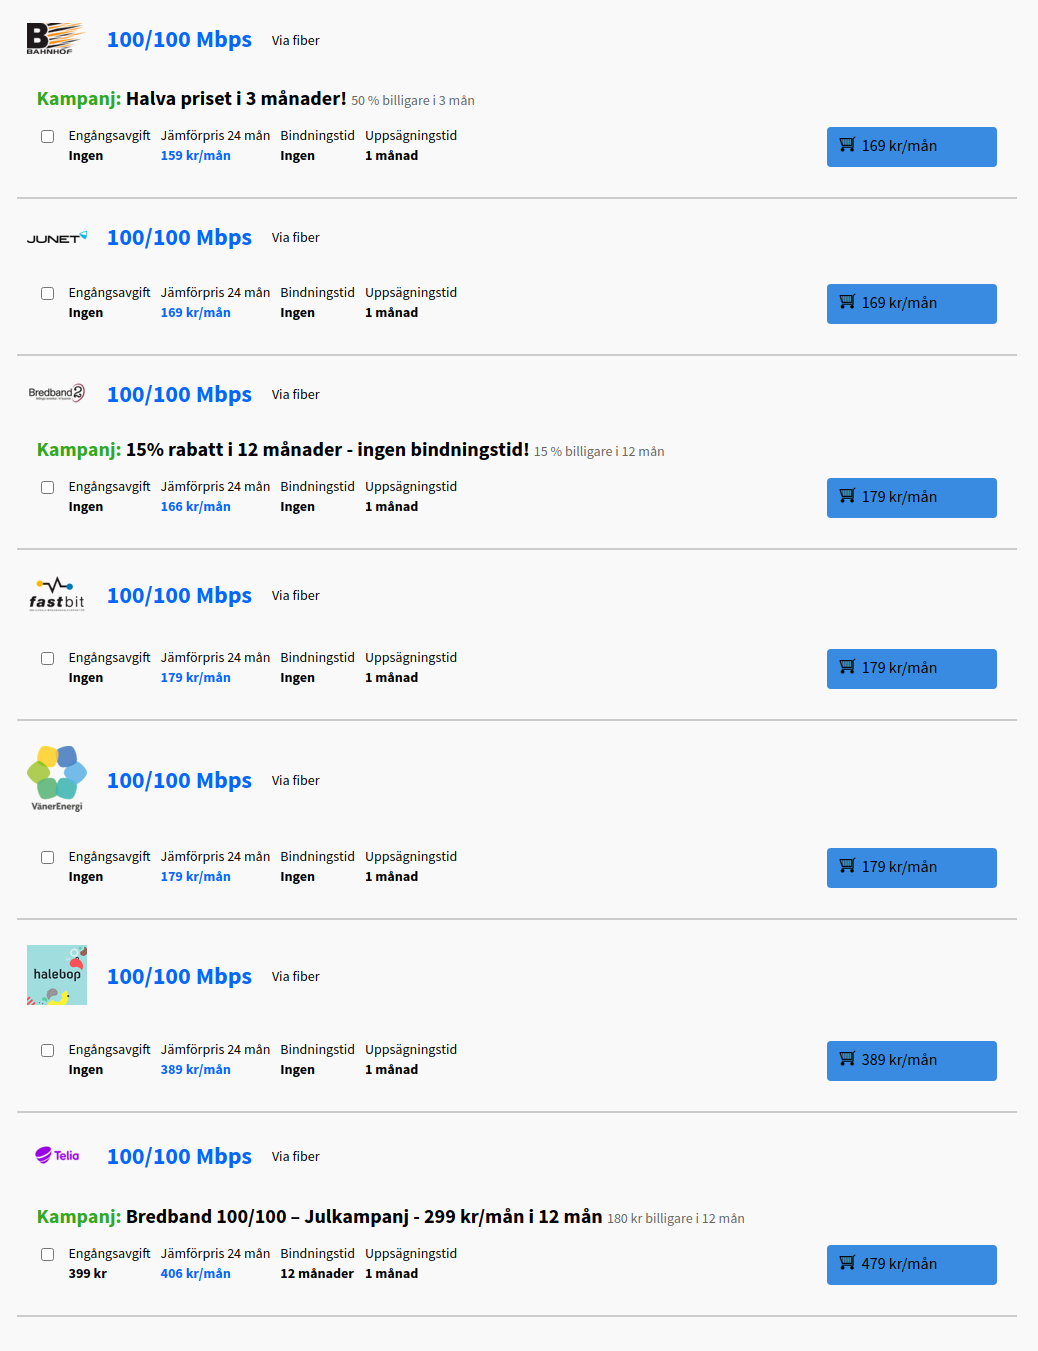Open Bredband2 15% rabatt campaign heading
This screenshot has width=1038, height=1351.
[x=283, y=450]
